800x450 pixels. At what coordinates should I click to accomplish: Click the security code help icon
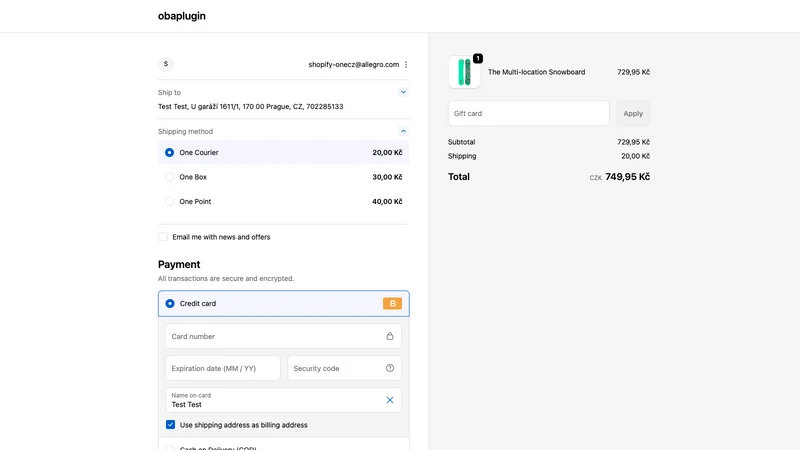(390, 368)
